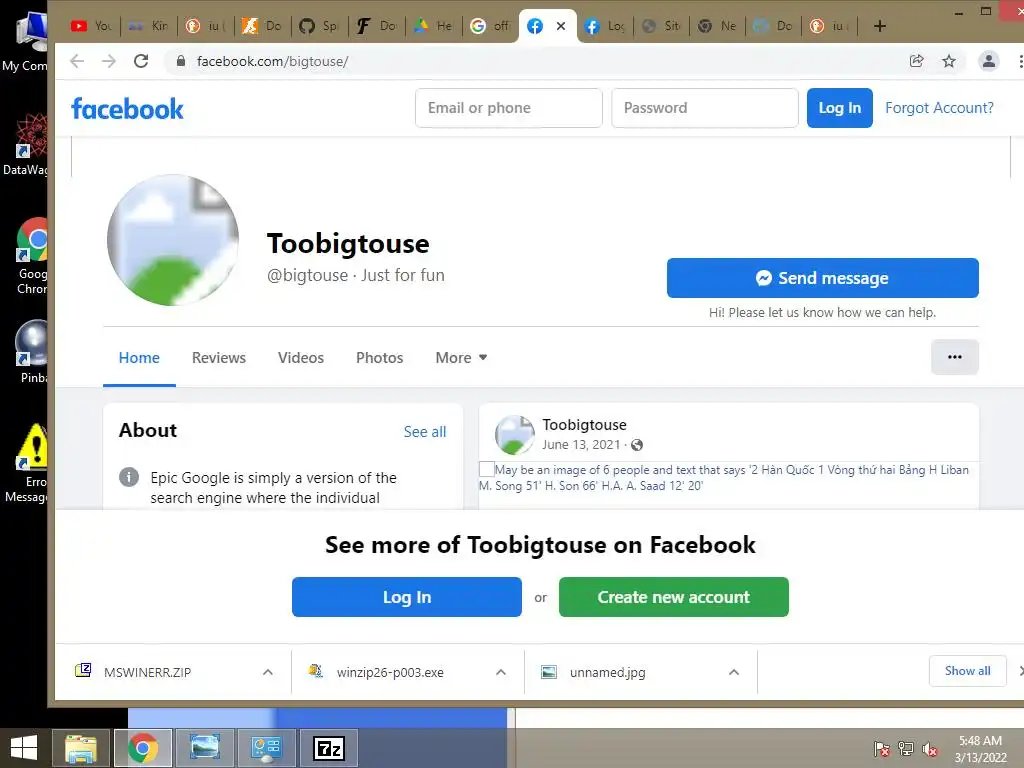Open a new tab with the plus icon
The height and width of the screenshot is (768, 1024).
point(880,26)
